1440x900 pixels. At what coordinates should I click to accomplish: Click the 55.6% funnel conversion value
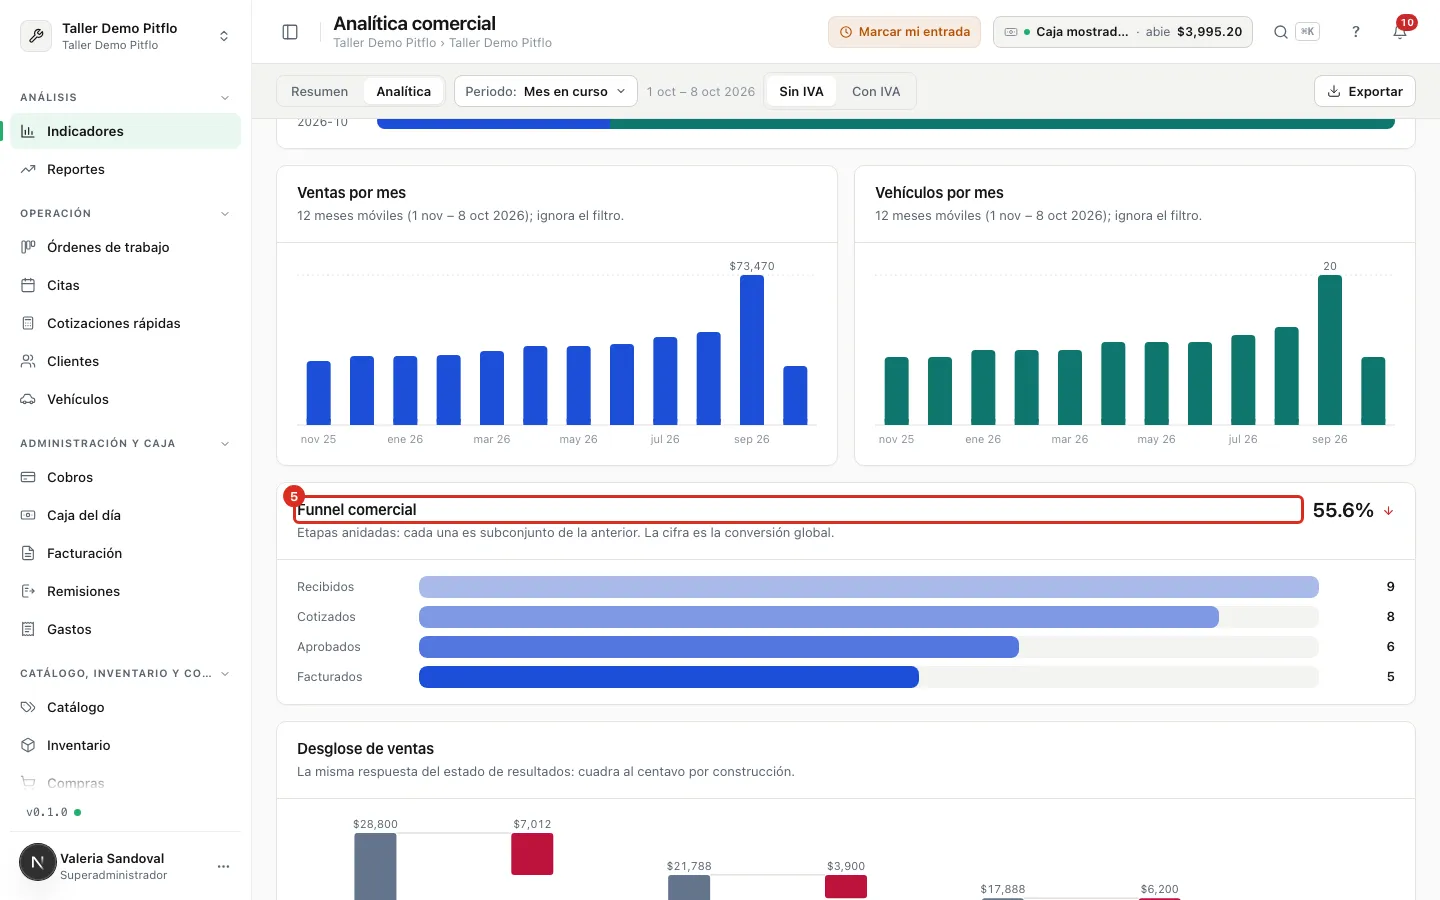tap(1343, 510)
